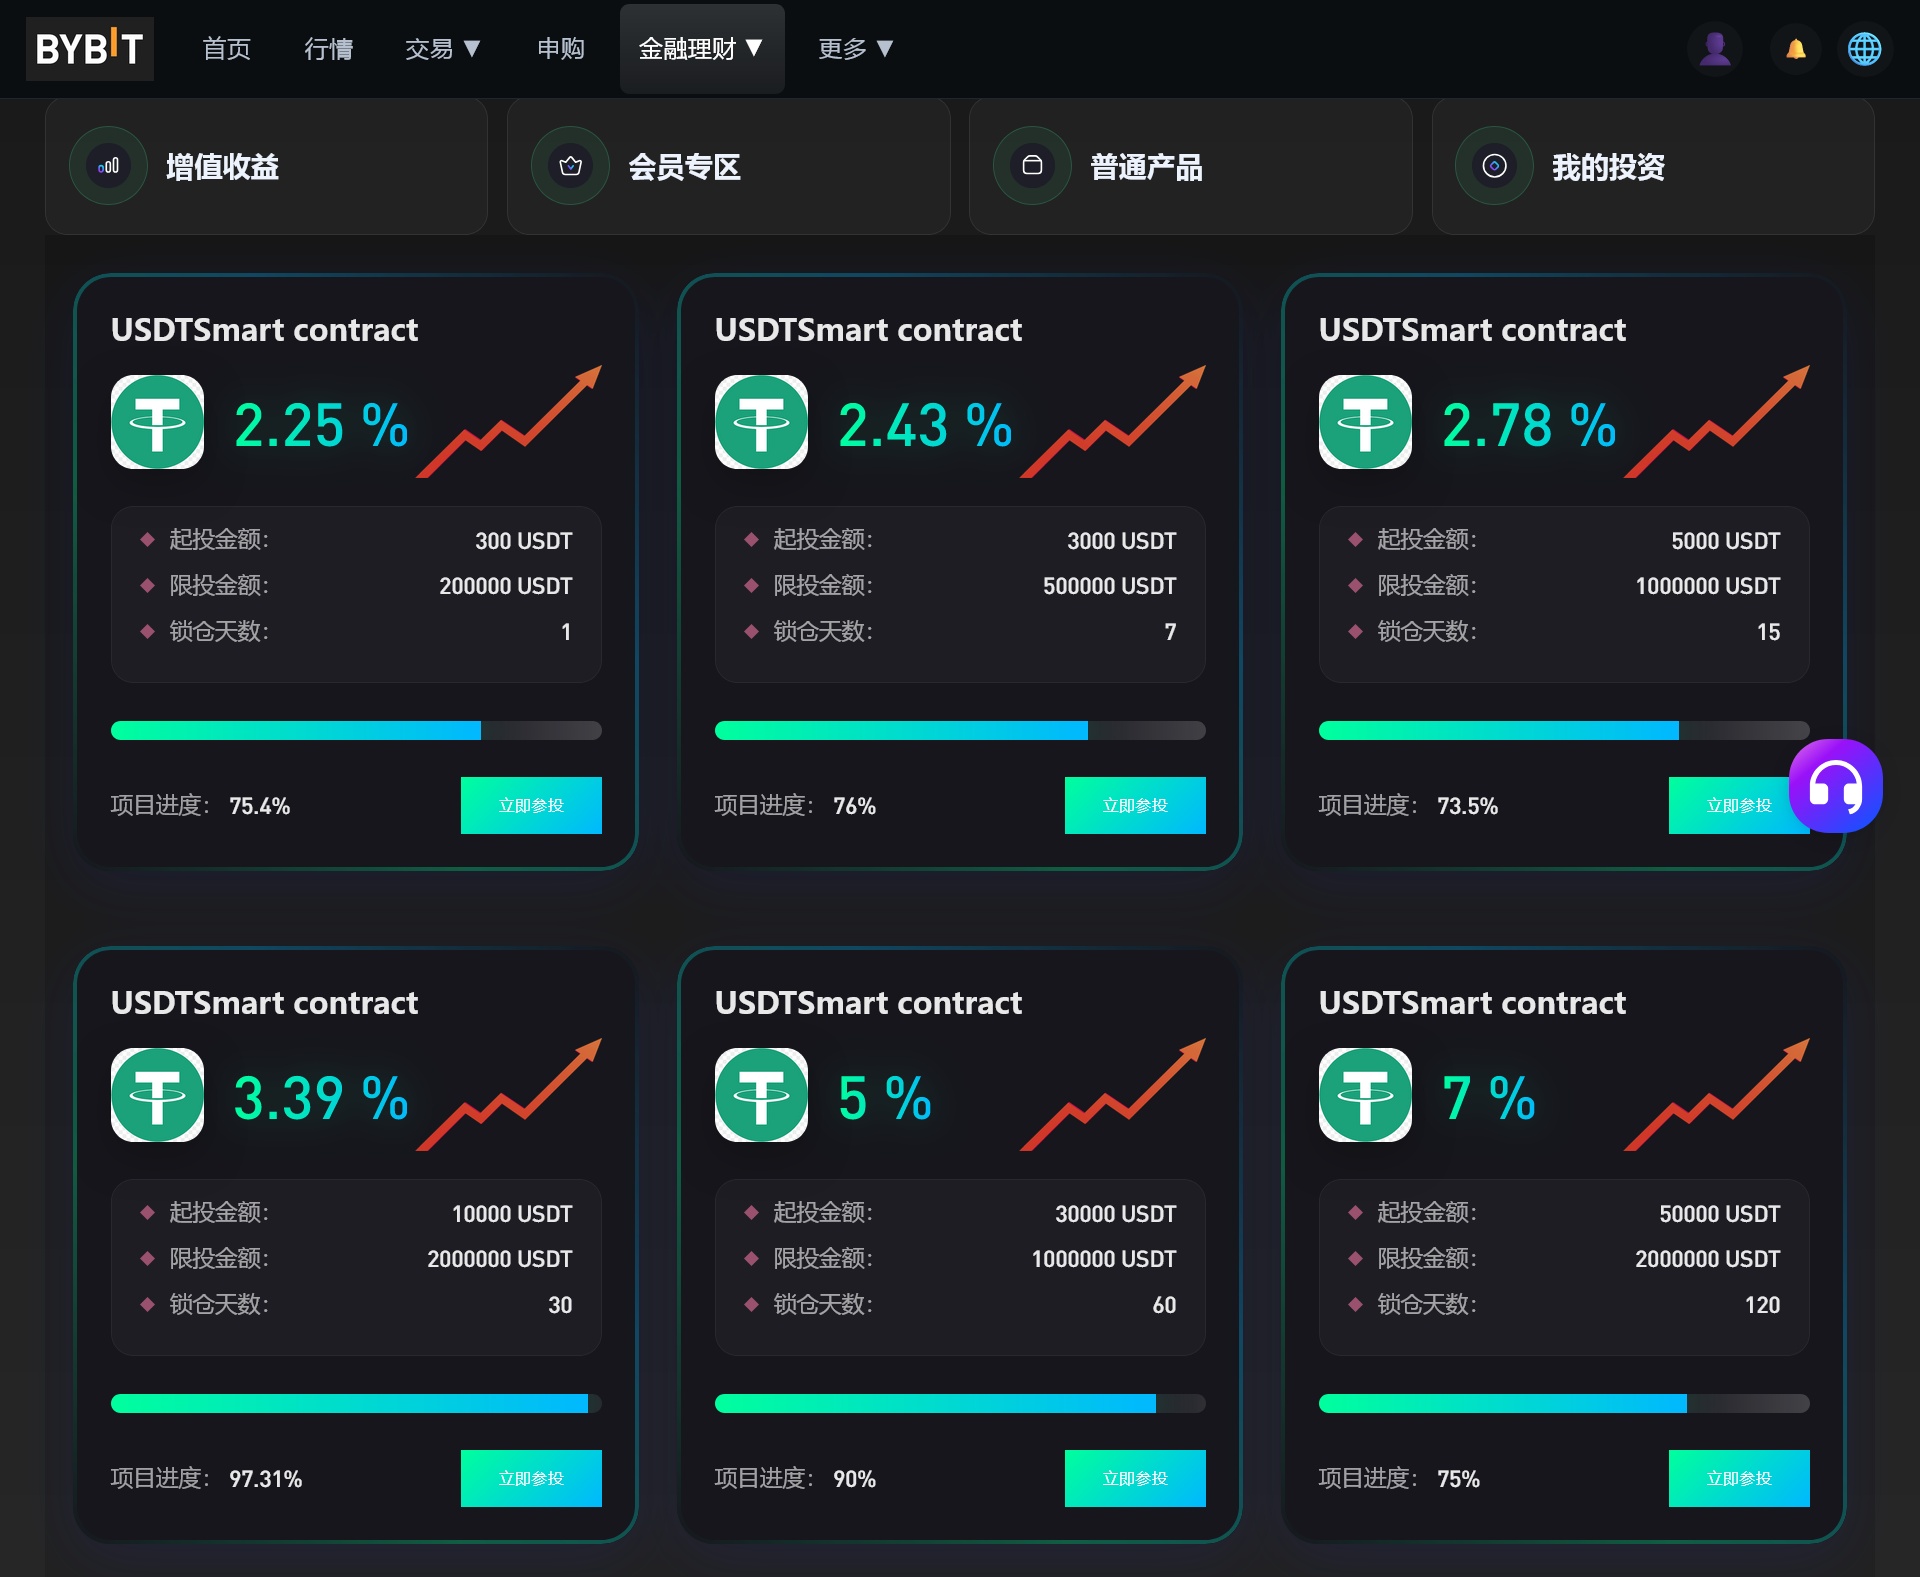Click the Tether icon on the 7% card
The image size is (1920, 1577).
click(1365, 1095)
